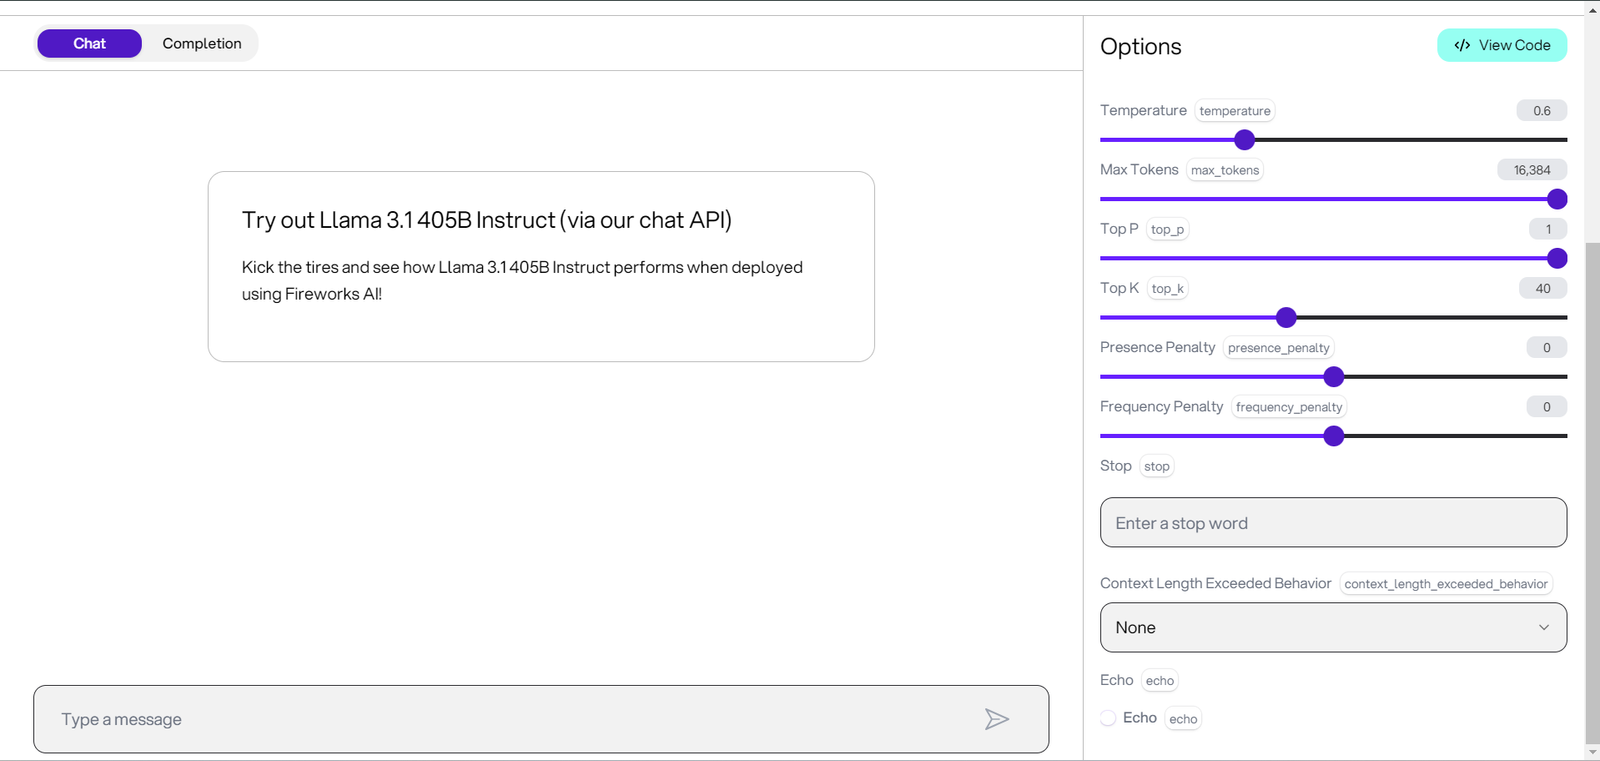Click the Context Length Exceeded Behavior label
Image resolution: width=1600 pixels, height=761 pixels.
tap(1216, 583)
